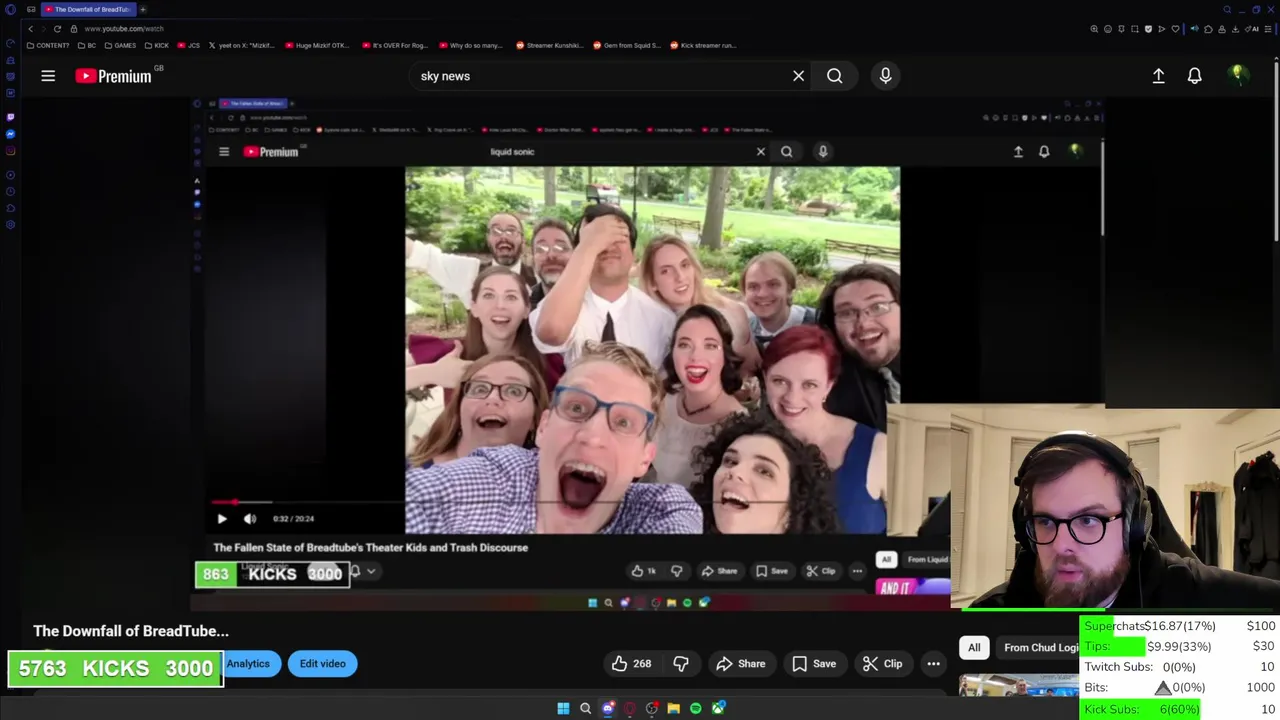Share the embedded inner video
Viewport: 1280px width, 720px height.
coord(719,571)
